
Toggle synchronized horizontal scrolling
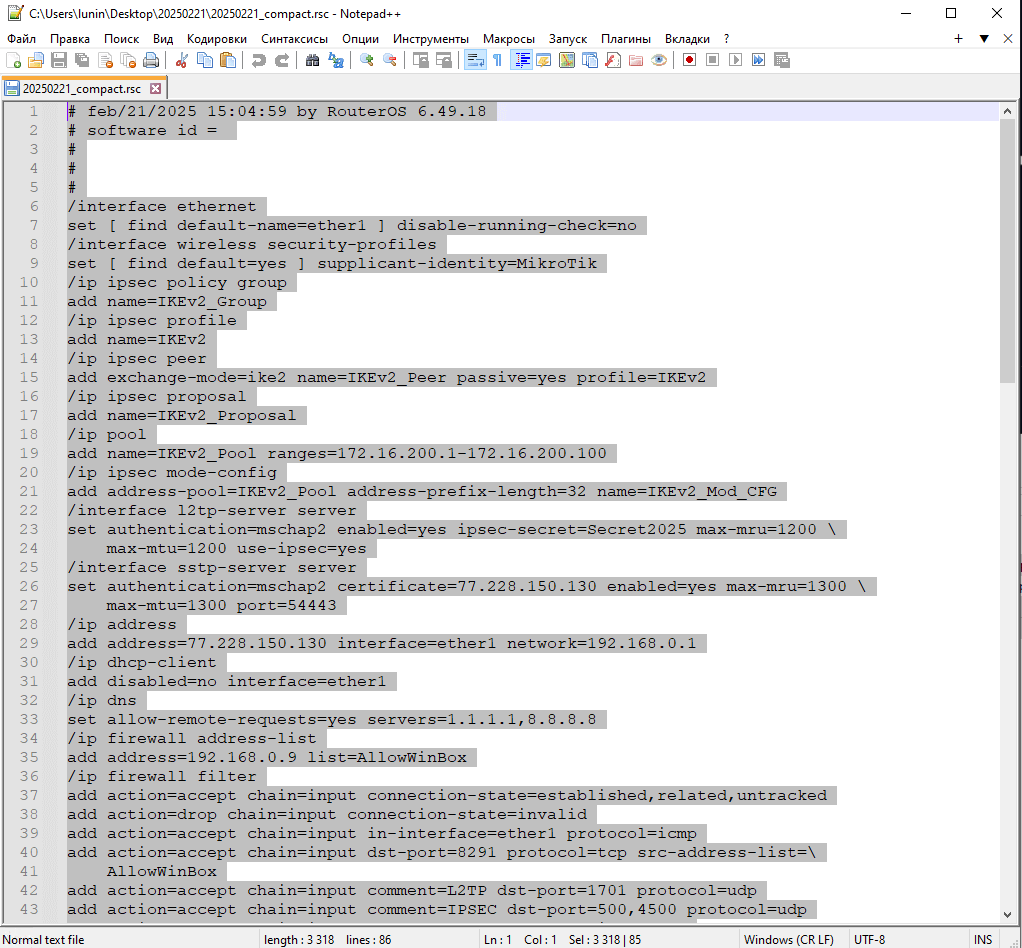pos(444,61)
